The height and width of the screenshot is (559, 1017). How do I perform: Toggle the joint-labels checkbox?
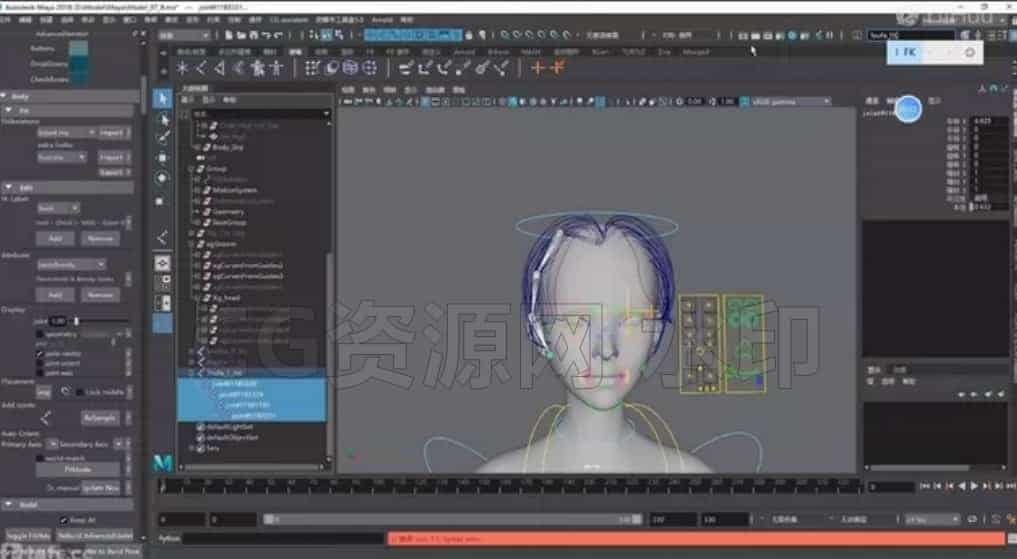[40, 354]
